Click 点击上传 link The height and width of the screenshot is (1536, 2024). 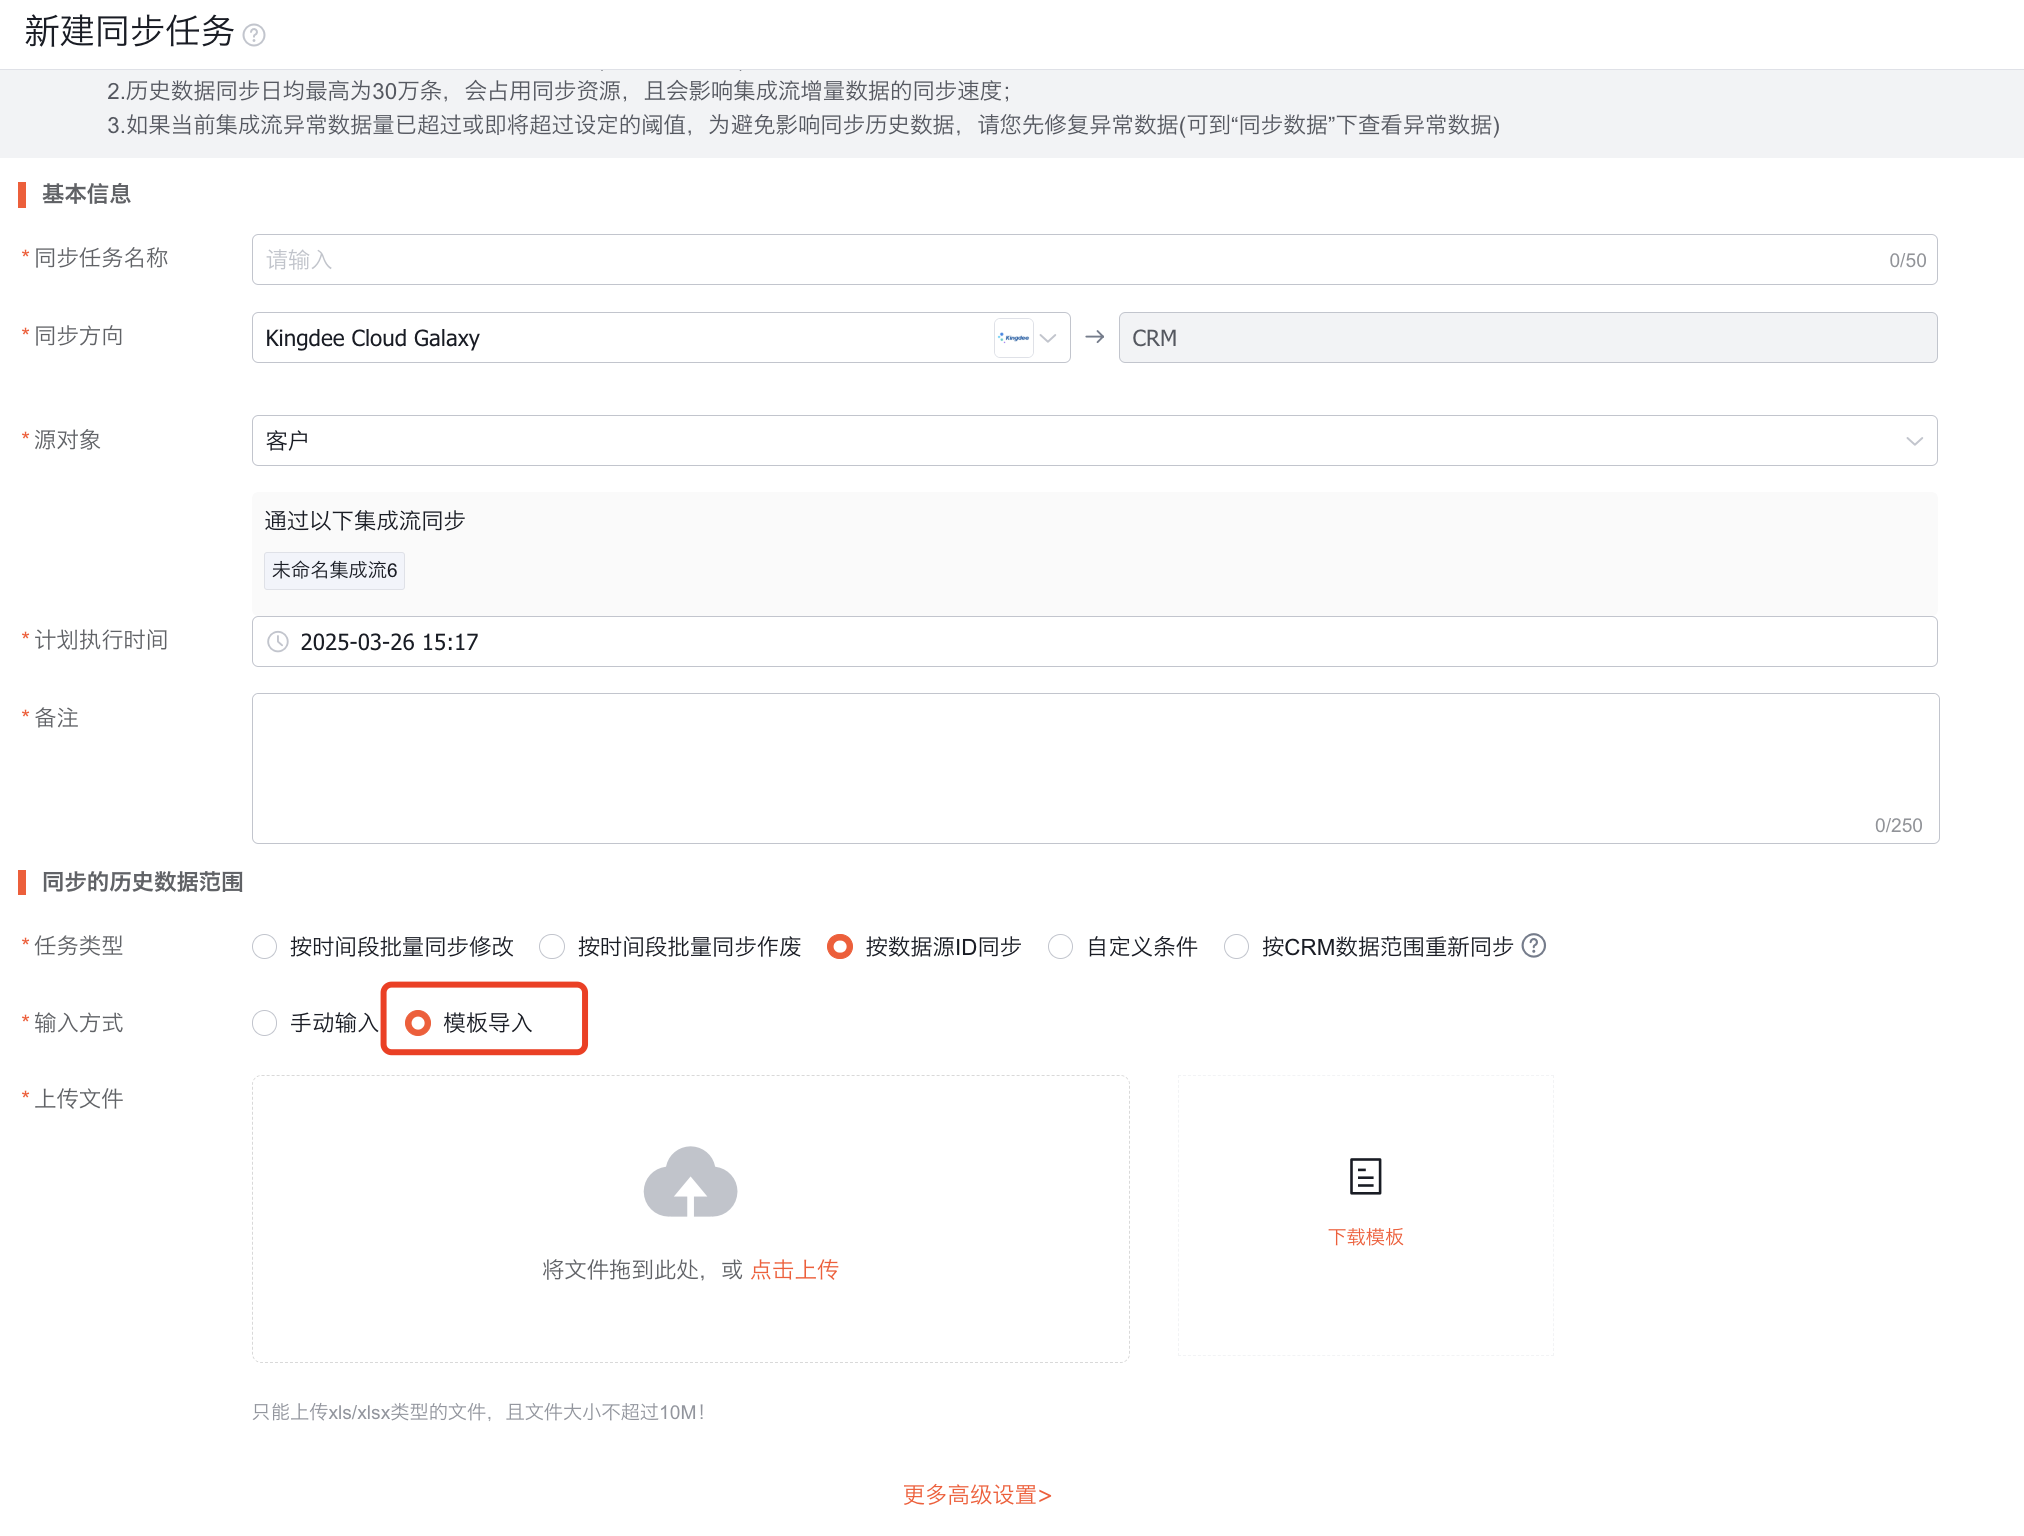pyautogui.click(x=794, y=1270)
